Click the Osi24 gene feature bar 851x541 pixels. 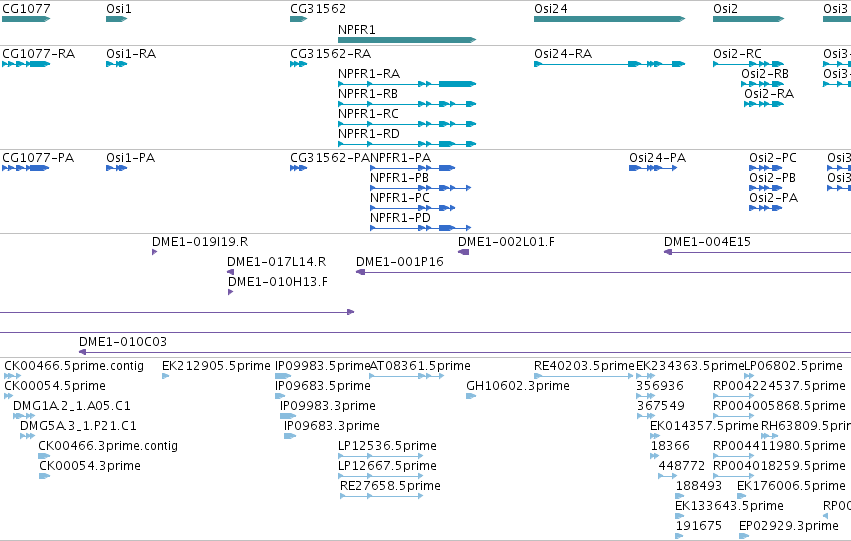(x=609, y=19)
